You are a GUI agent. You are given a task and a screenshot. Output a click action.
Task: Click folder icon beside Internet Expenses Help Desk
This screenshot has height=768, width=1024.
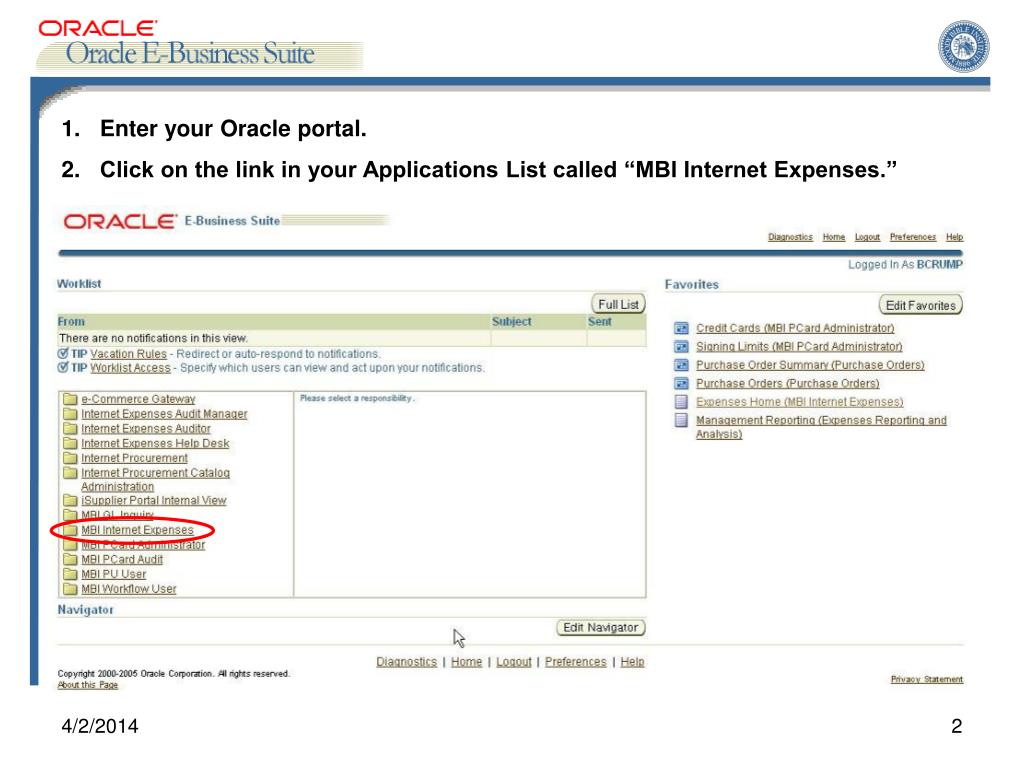[70, 443]
